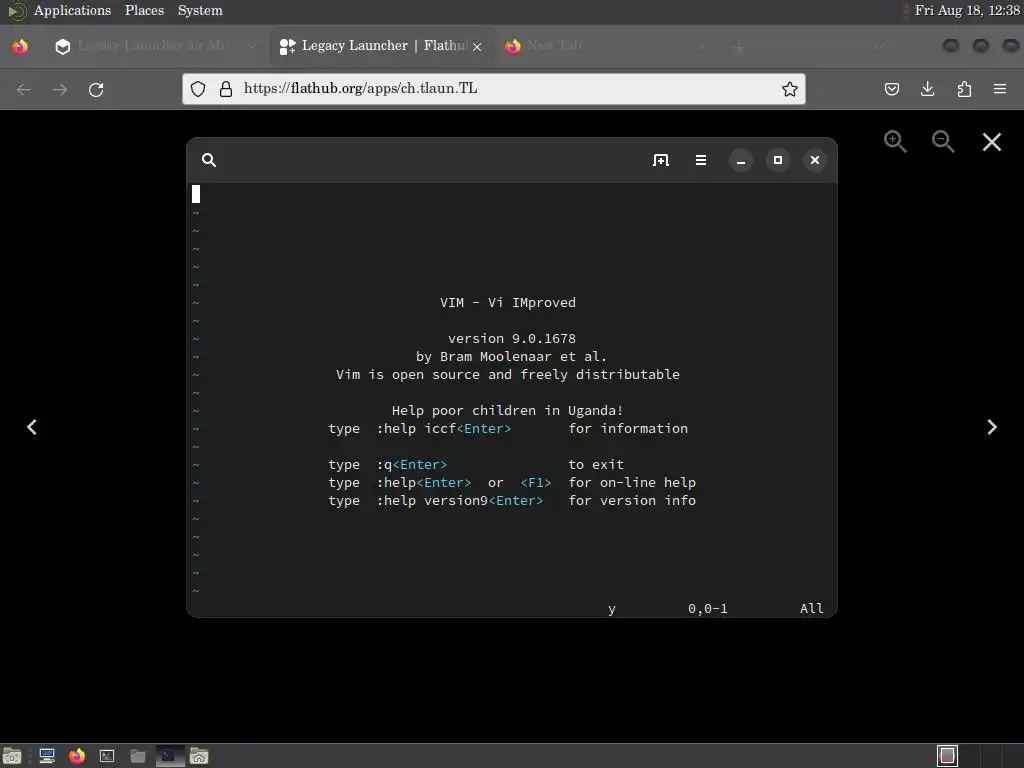The height and width of the screenshot is (768, 1024).
Task: Click the search icon in terminal screenshot
Action: (x=209, y=160)
